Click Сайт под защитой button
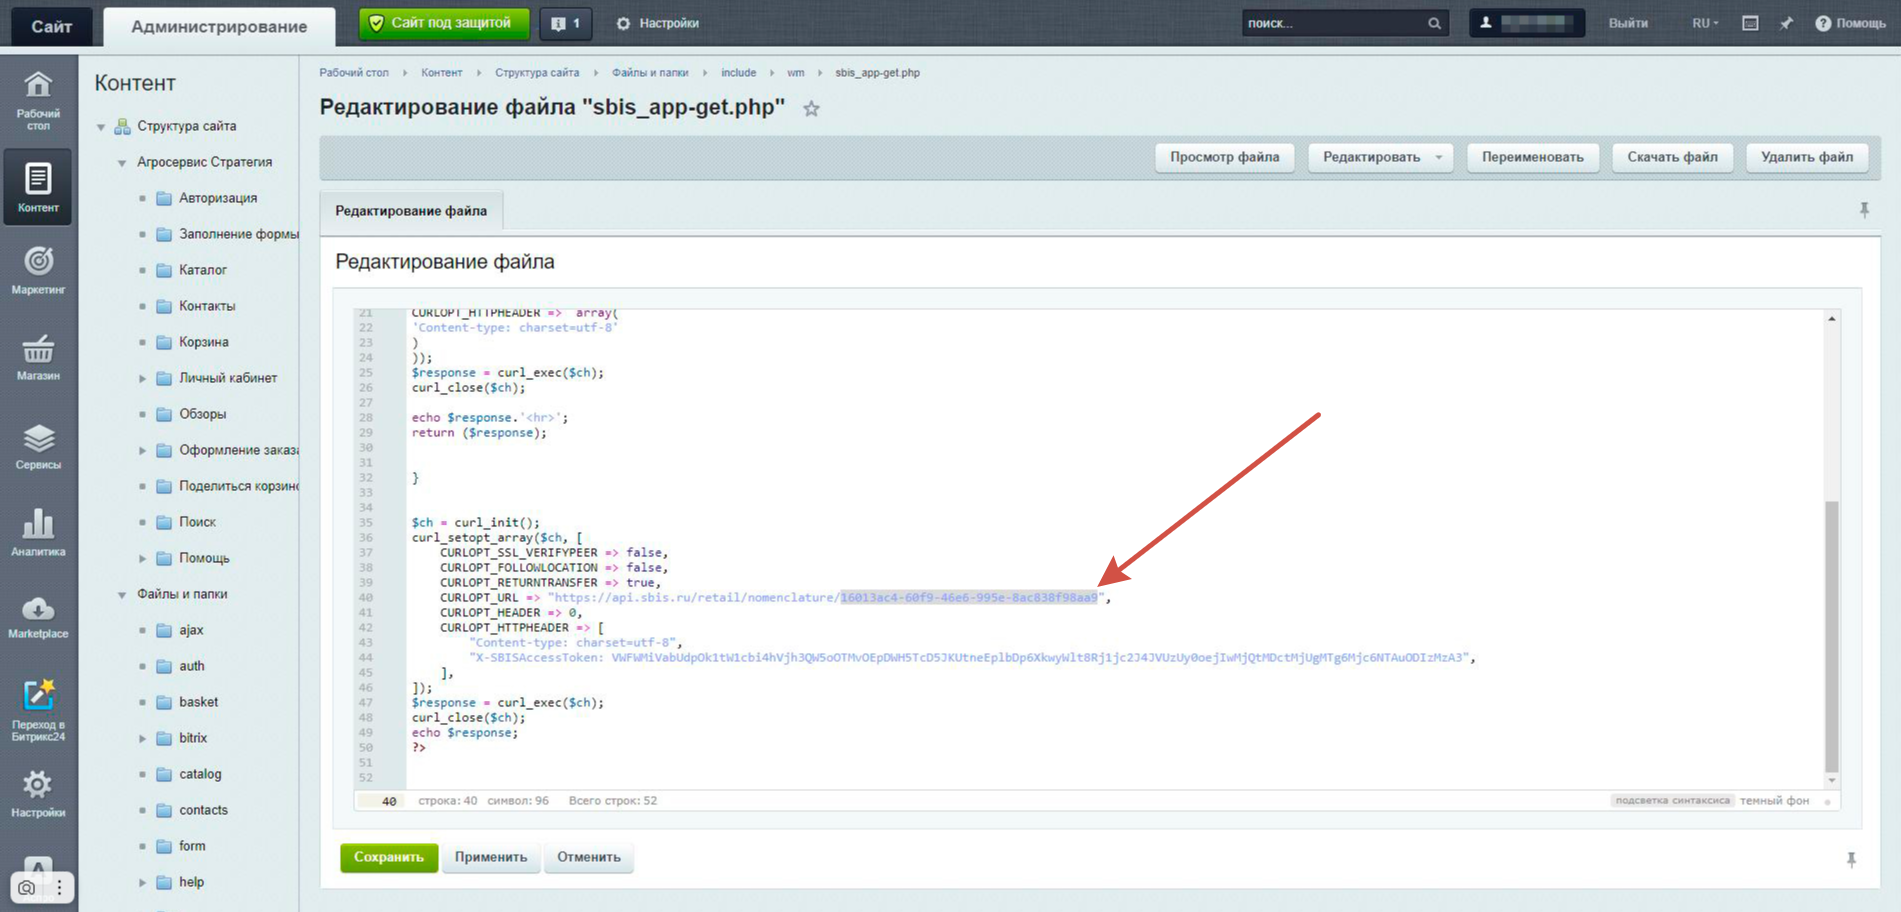 (444, 23)
